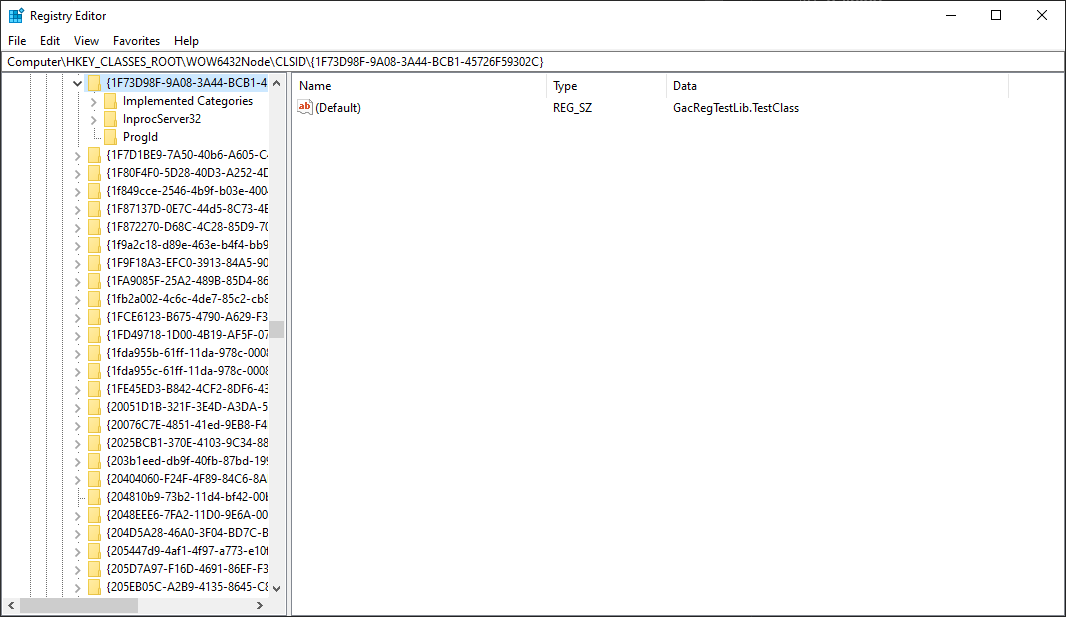Click the Type column header
The width and height of the screenshot is (1066, 617).
[x=565, y=86]
